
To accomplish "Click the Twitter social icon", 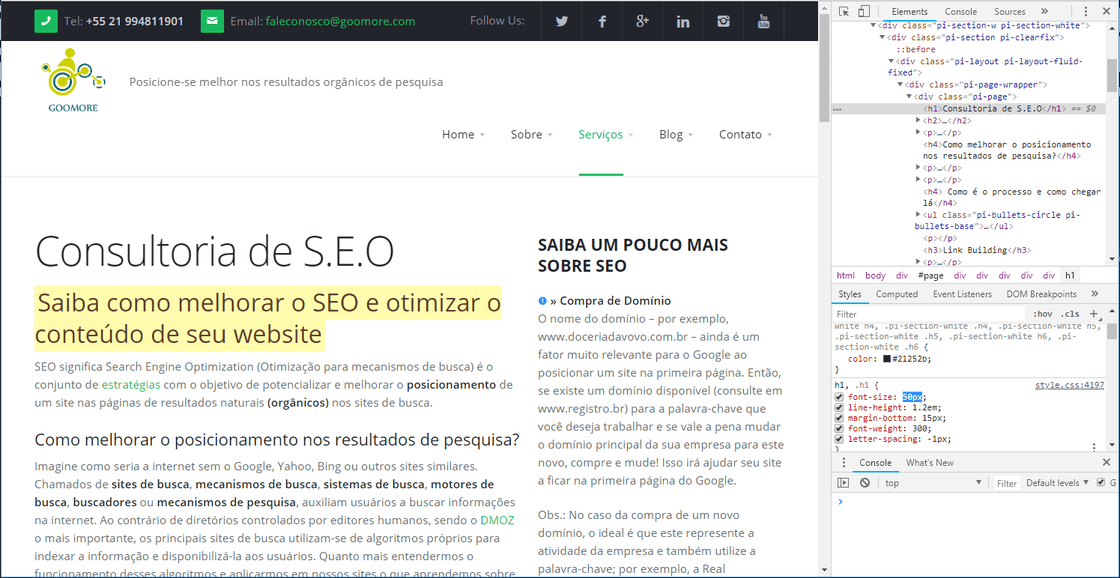I will click(x=561, y=21).
